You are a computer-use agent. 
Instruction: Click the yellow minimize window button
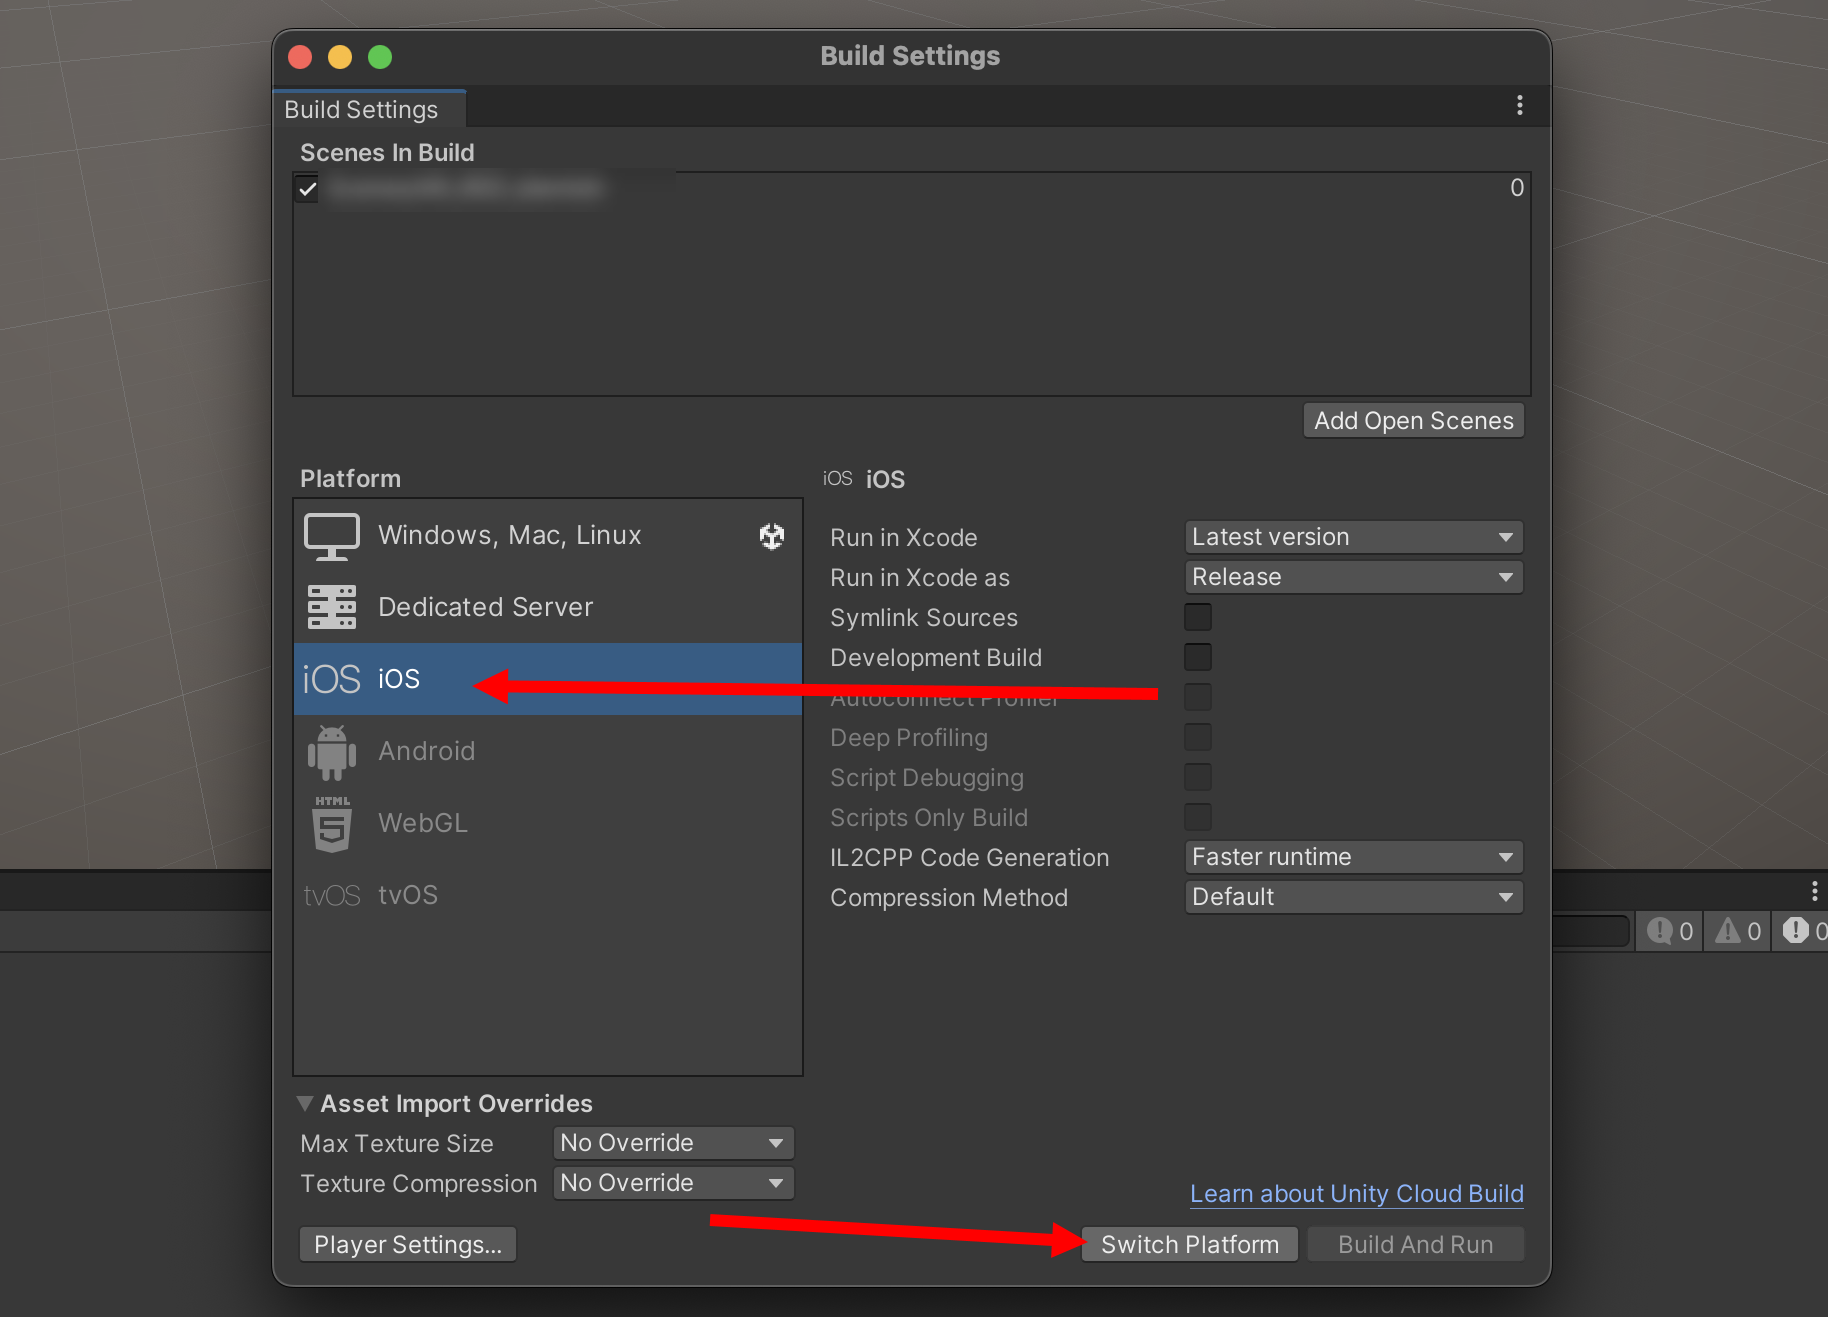coord(340,57)
